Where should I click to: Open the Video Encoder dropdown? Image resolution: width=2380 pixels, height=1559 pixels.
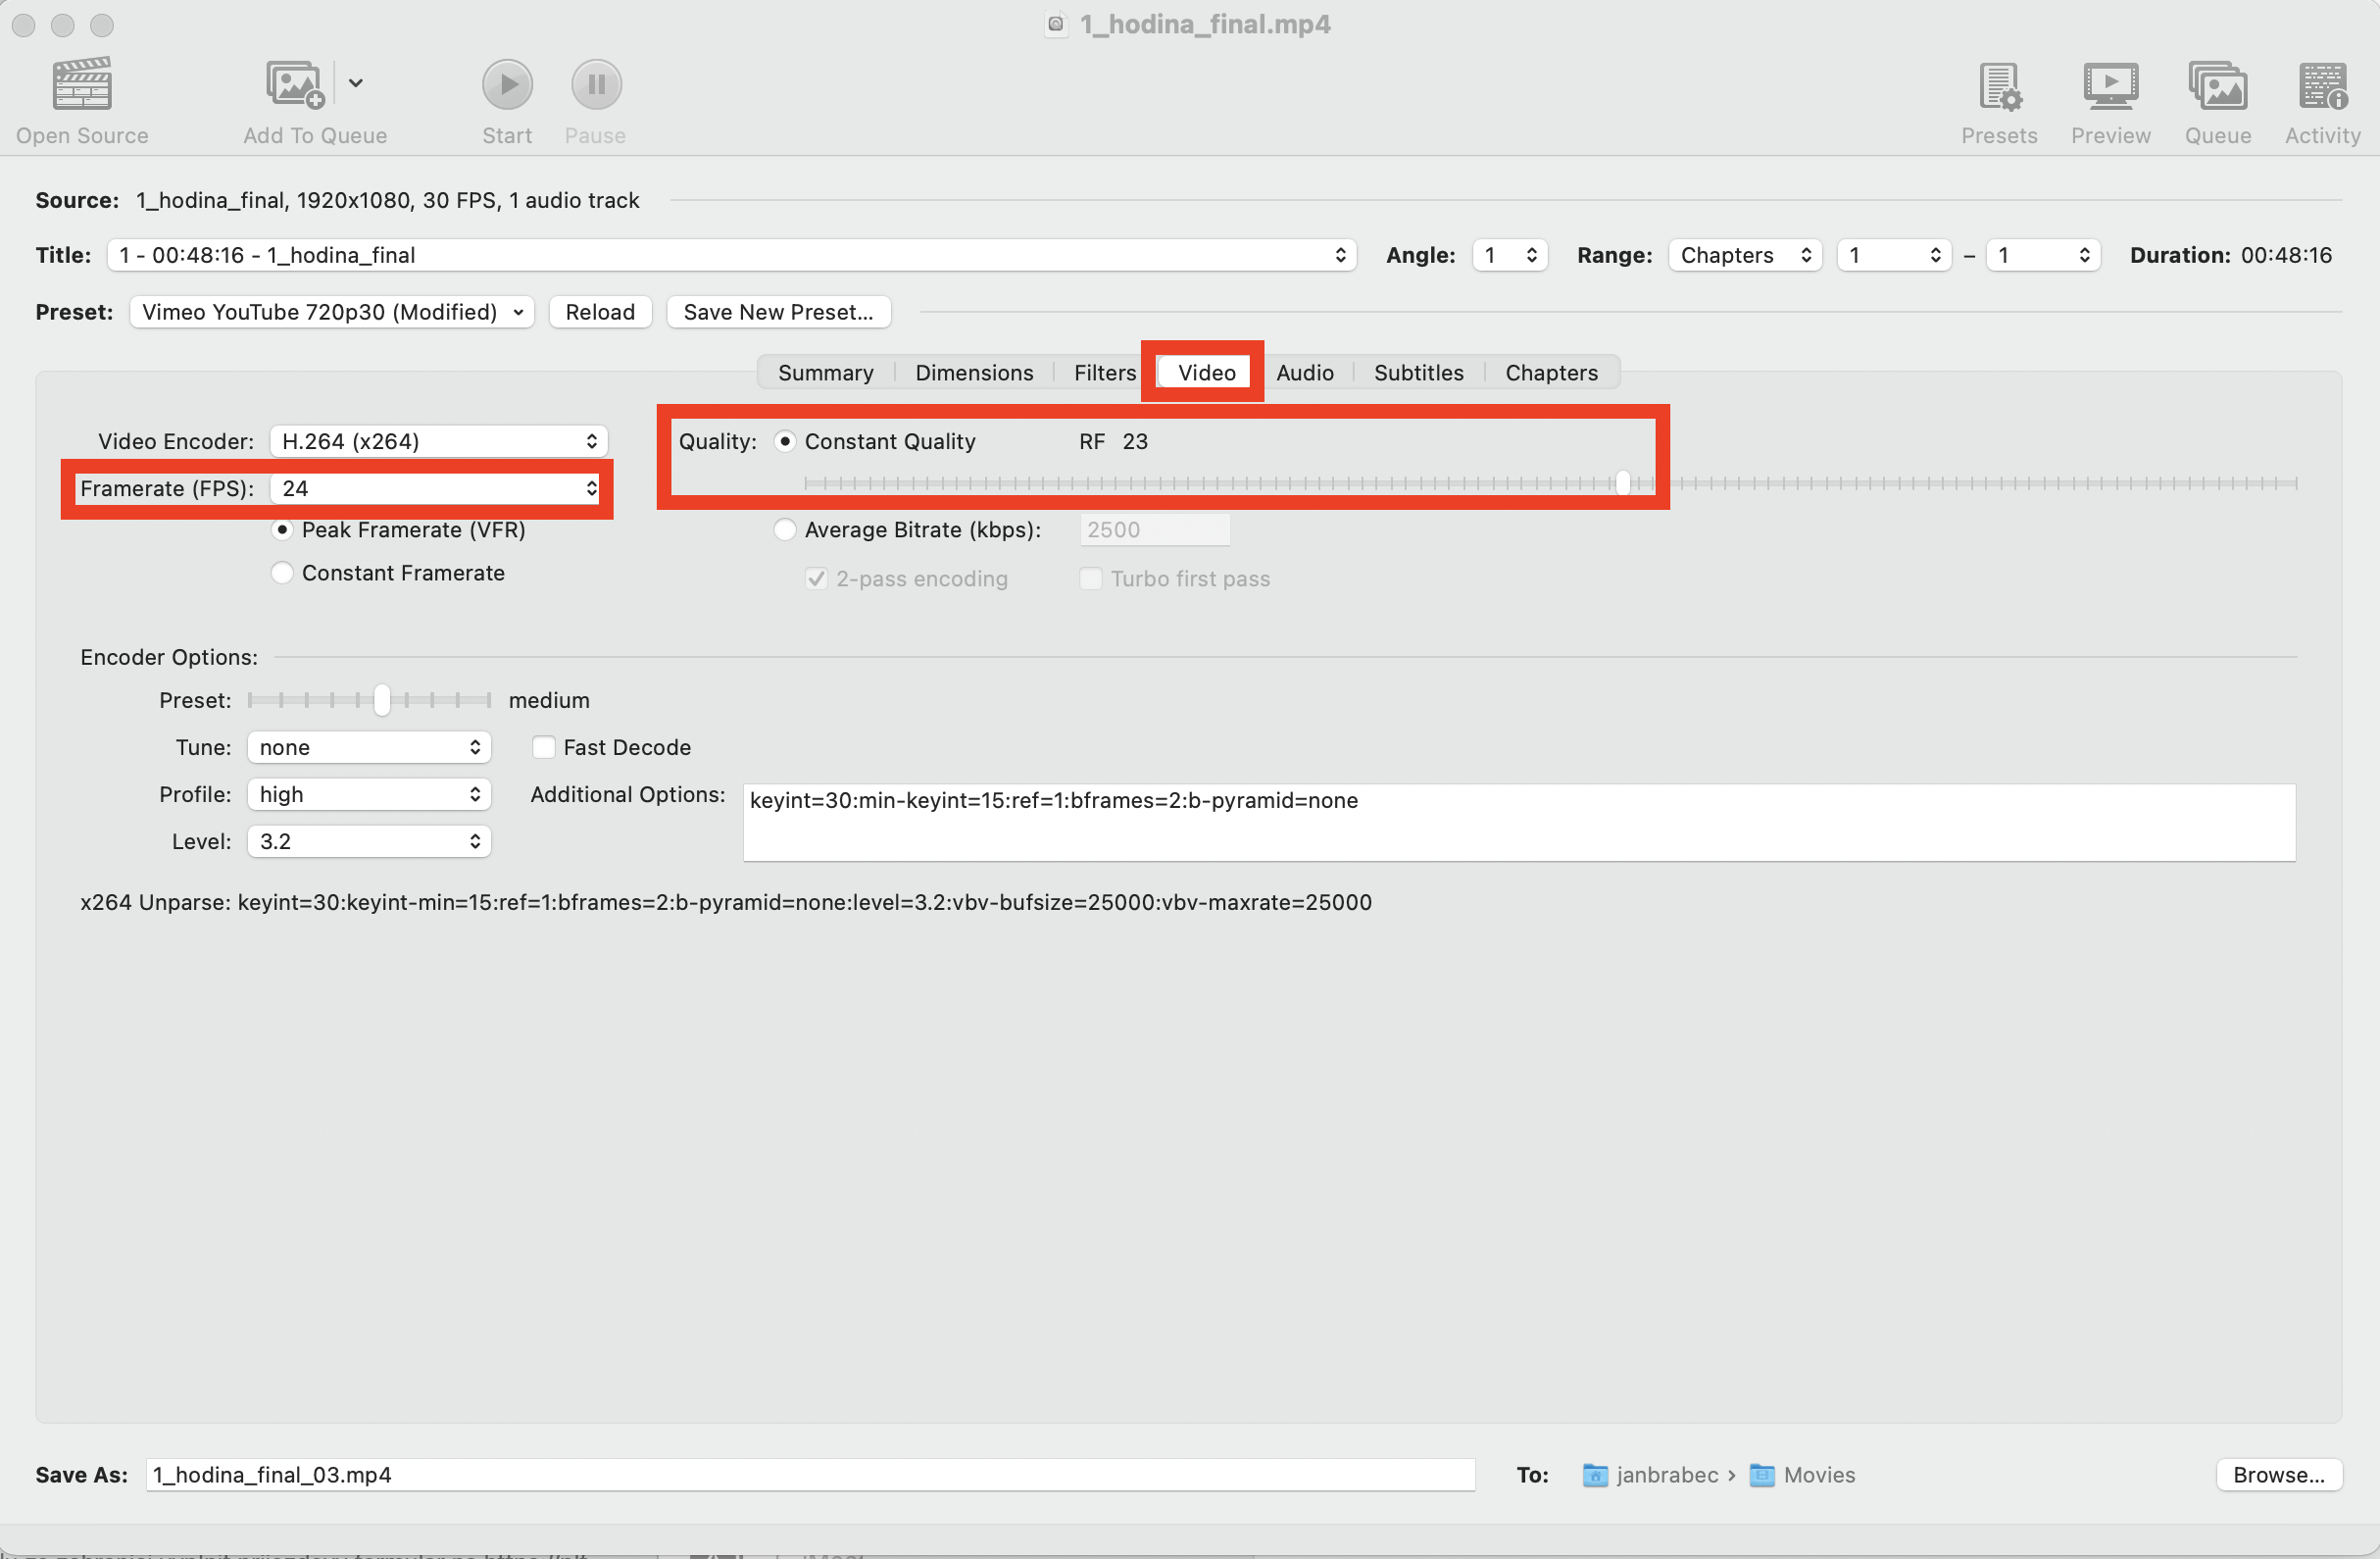[438, 441]
